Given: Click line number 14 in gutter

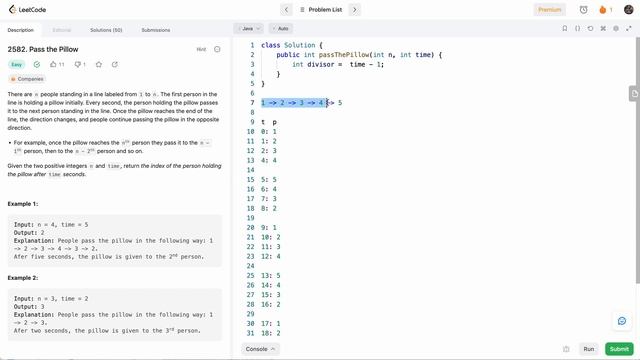Looking at the screenshot, I should [x=251, y=170].
